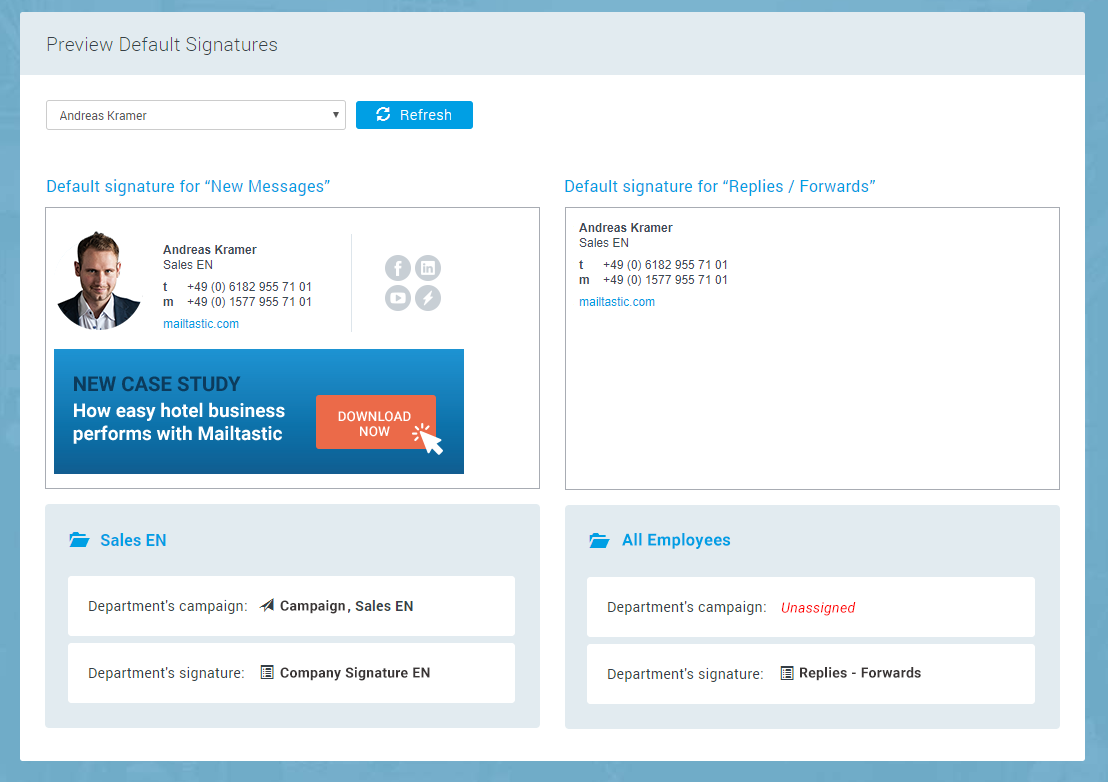Image resolution: width=1108 pixels, height=782 pixels.
Task: Click the Replies / Forwards default signature heading
Action: (x=719, y=186)
